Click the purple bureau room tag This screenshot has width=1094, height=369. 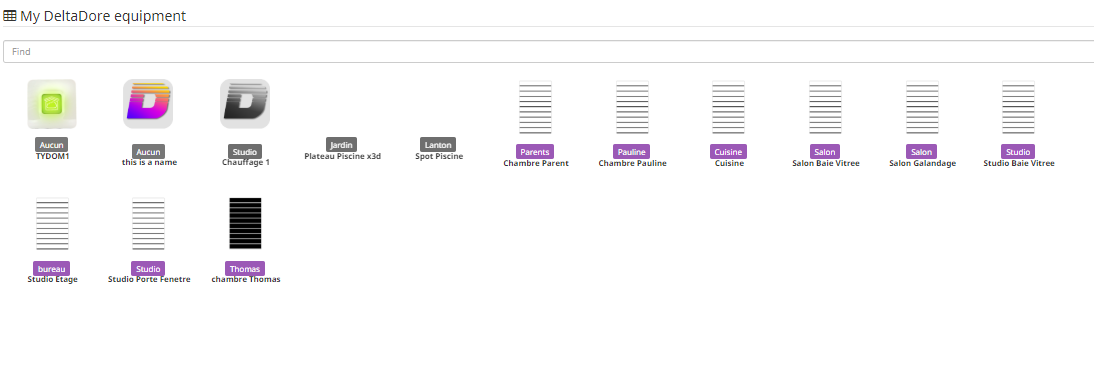[52, 269]
